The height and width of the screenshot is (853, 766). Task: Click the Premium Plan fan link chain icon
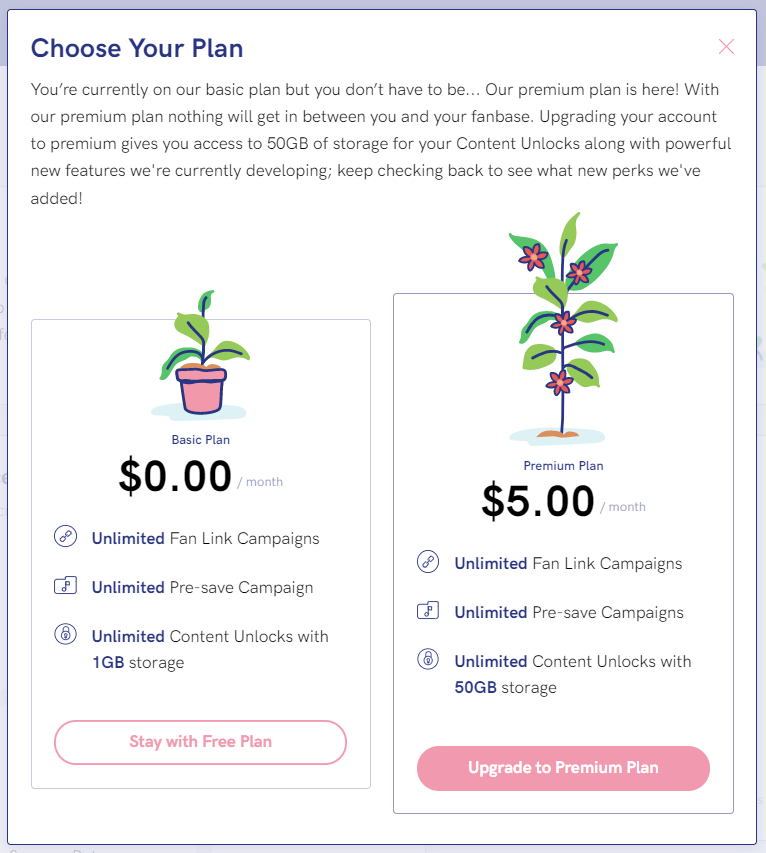(428, 561)
